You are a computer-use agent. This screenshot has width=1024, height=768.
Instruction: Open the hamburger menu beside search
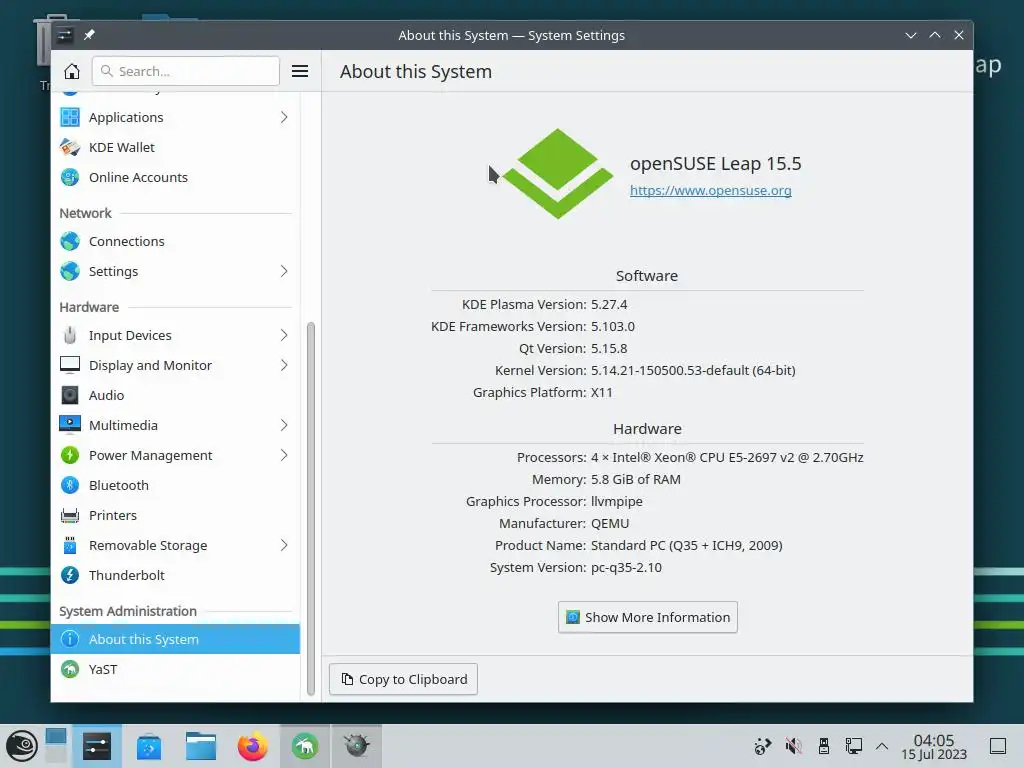click(300, 71)
